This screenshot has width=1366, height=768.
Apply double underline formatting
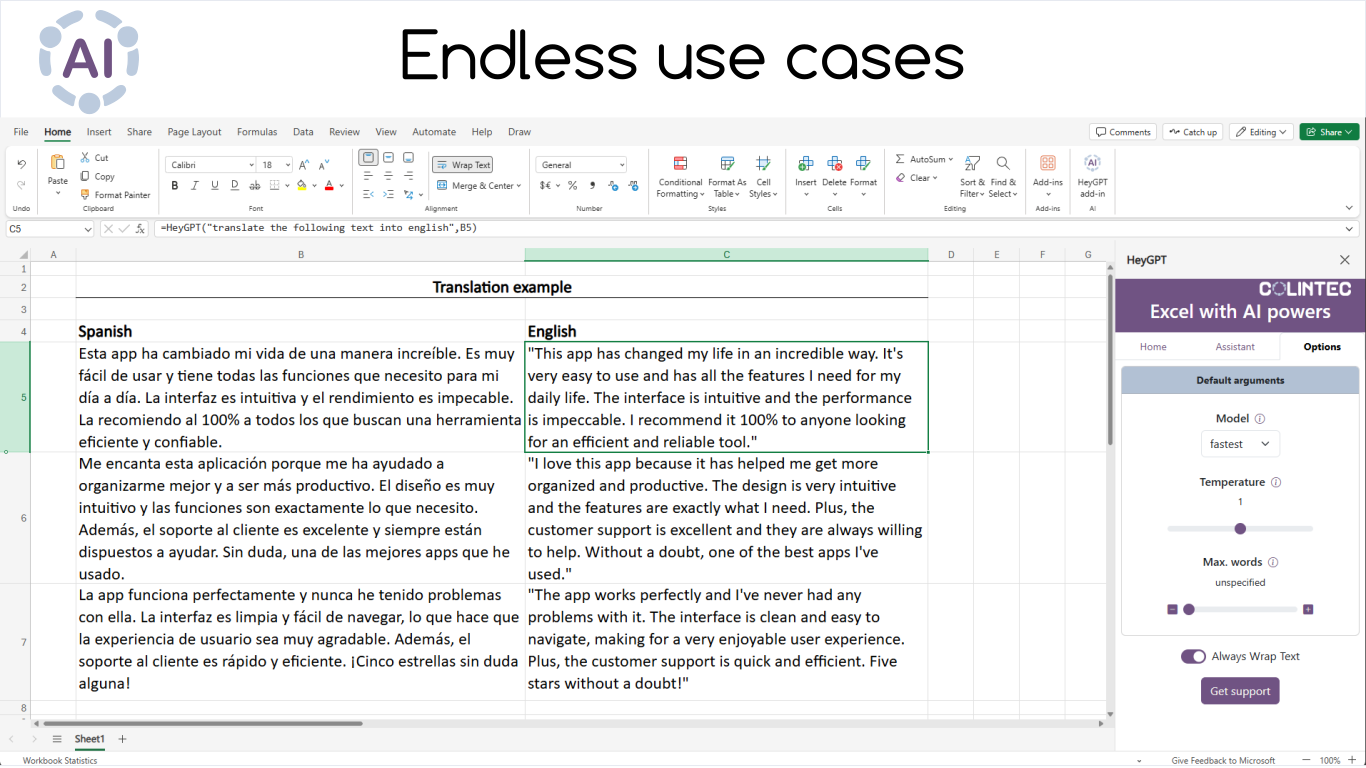[x=235, y=185]
